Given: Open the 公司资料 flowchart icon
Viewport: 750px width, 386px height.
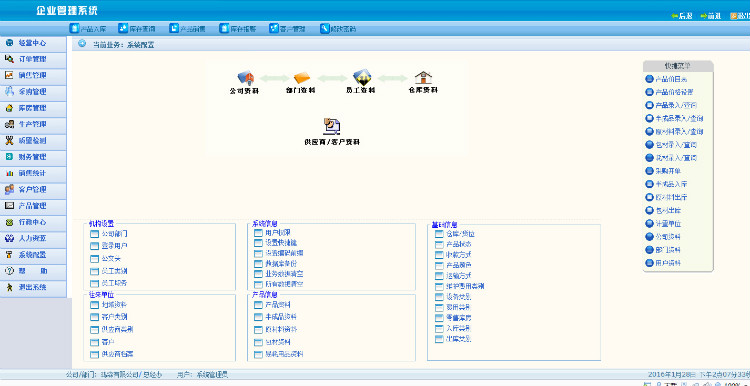Looking at the screenshot, I should 245,77.
